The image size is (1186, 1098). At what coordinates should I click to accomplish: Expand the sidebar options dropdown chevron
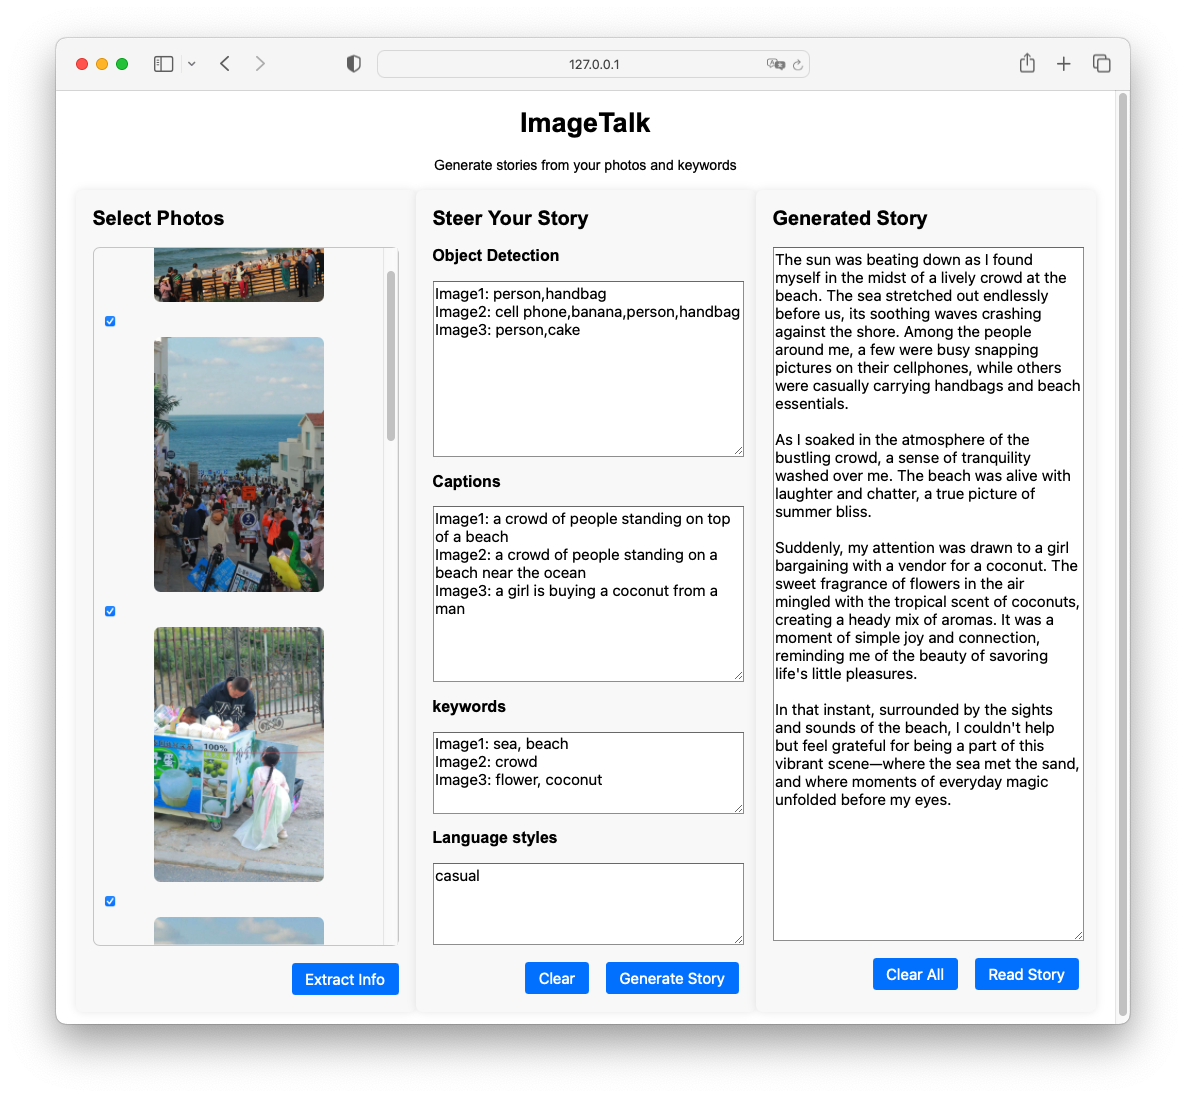click(192, 64)
